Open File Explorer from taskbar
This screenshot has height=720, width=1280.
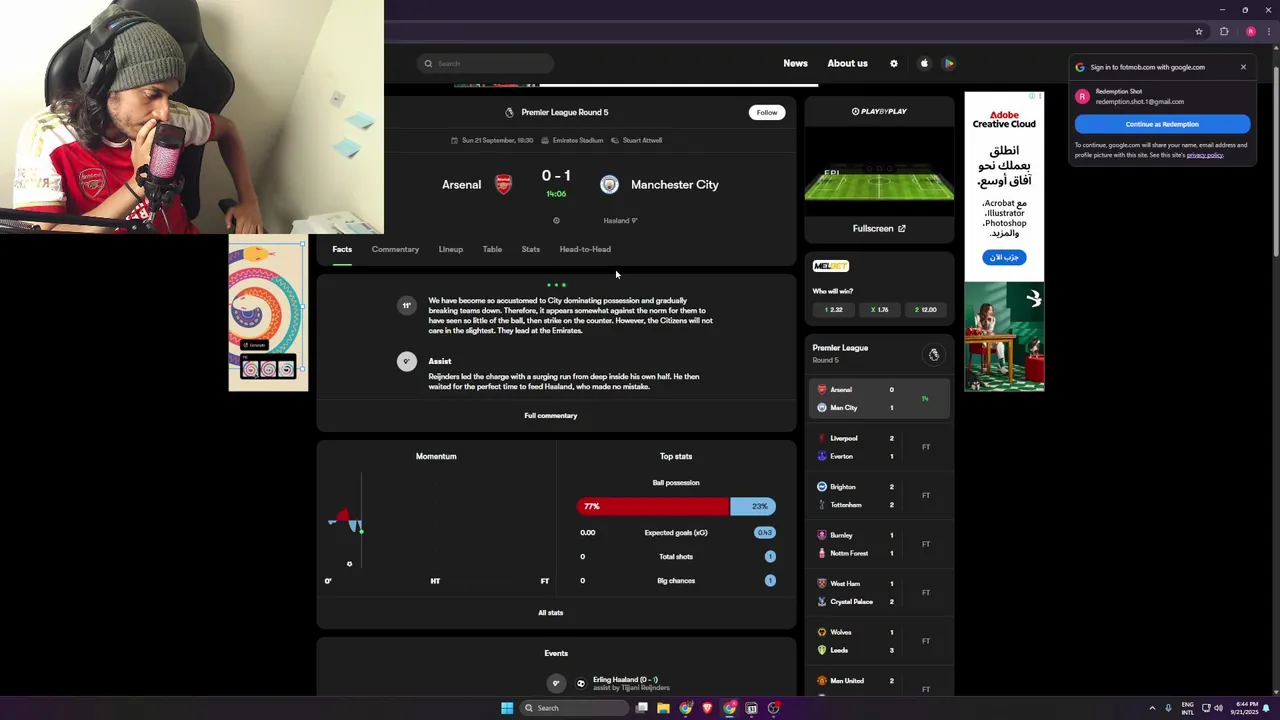(x=663, y=708)
